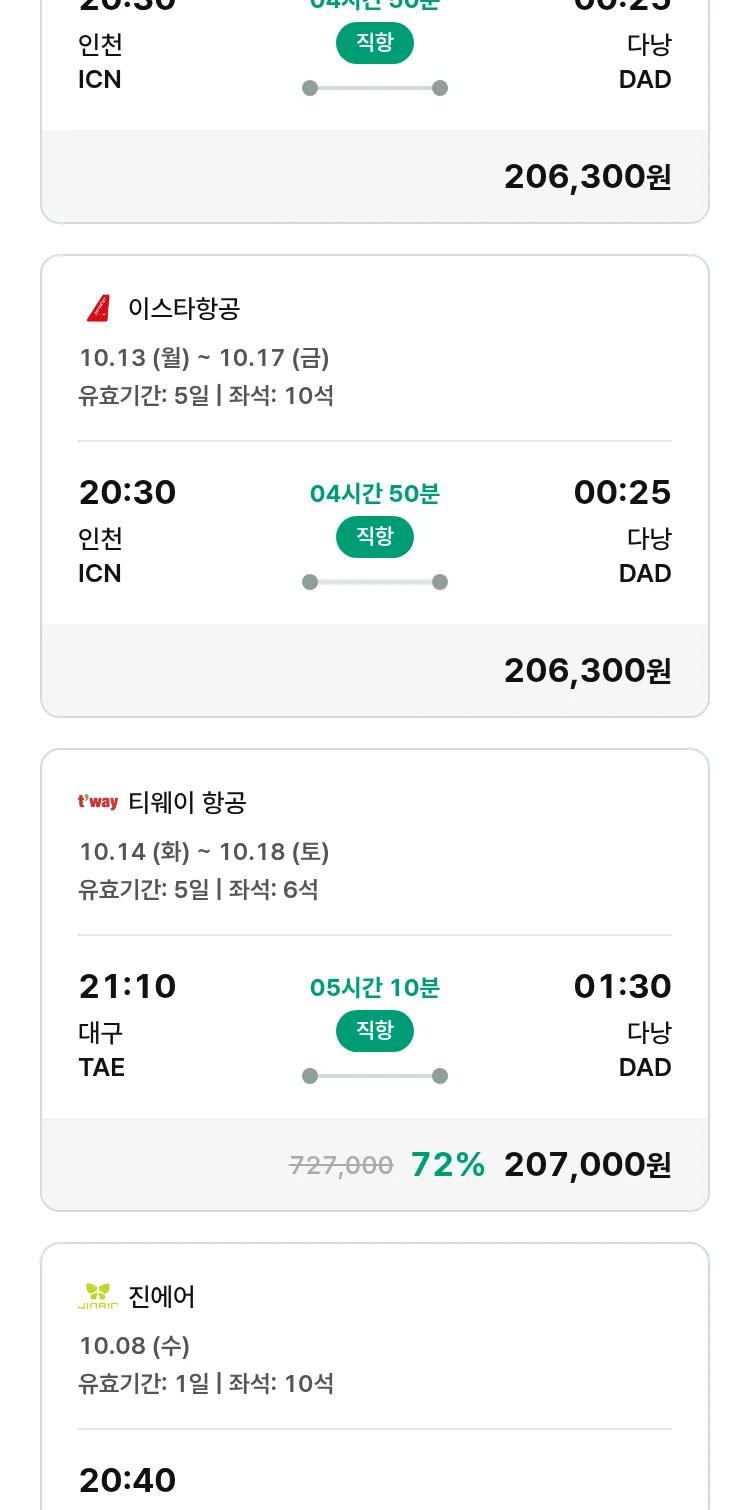Screen dimensions: 750x1510
Task: Click the 10.14 (화) ~ 10.18 (토) dates
Action: point(204,852)
